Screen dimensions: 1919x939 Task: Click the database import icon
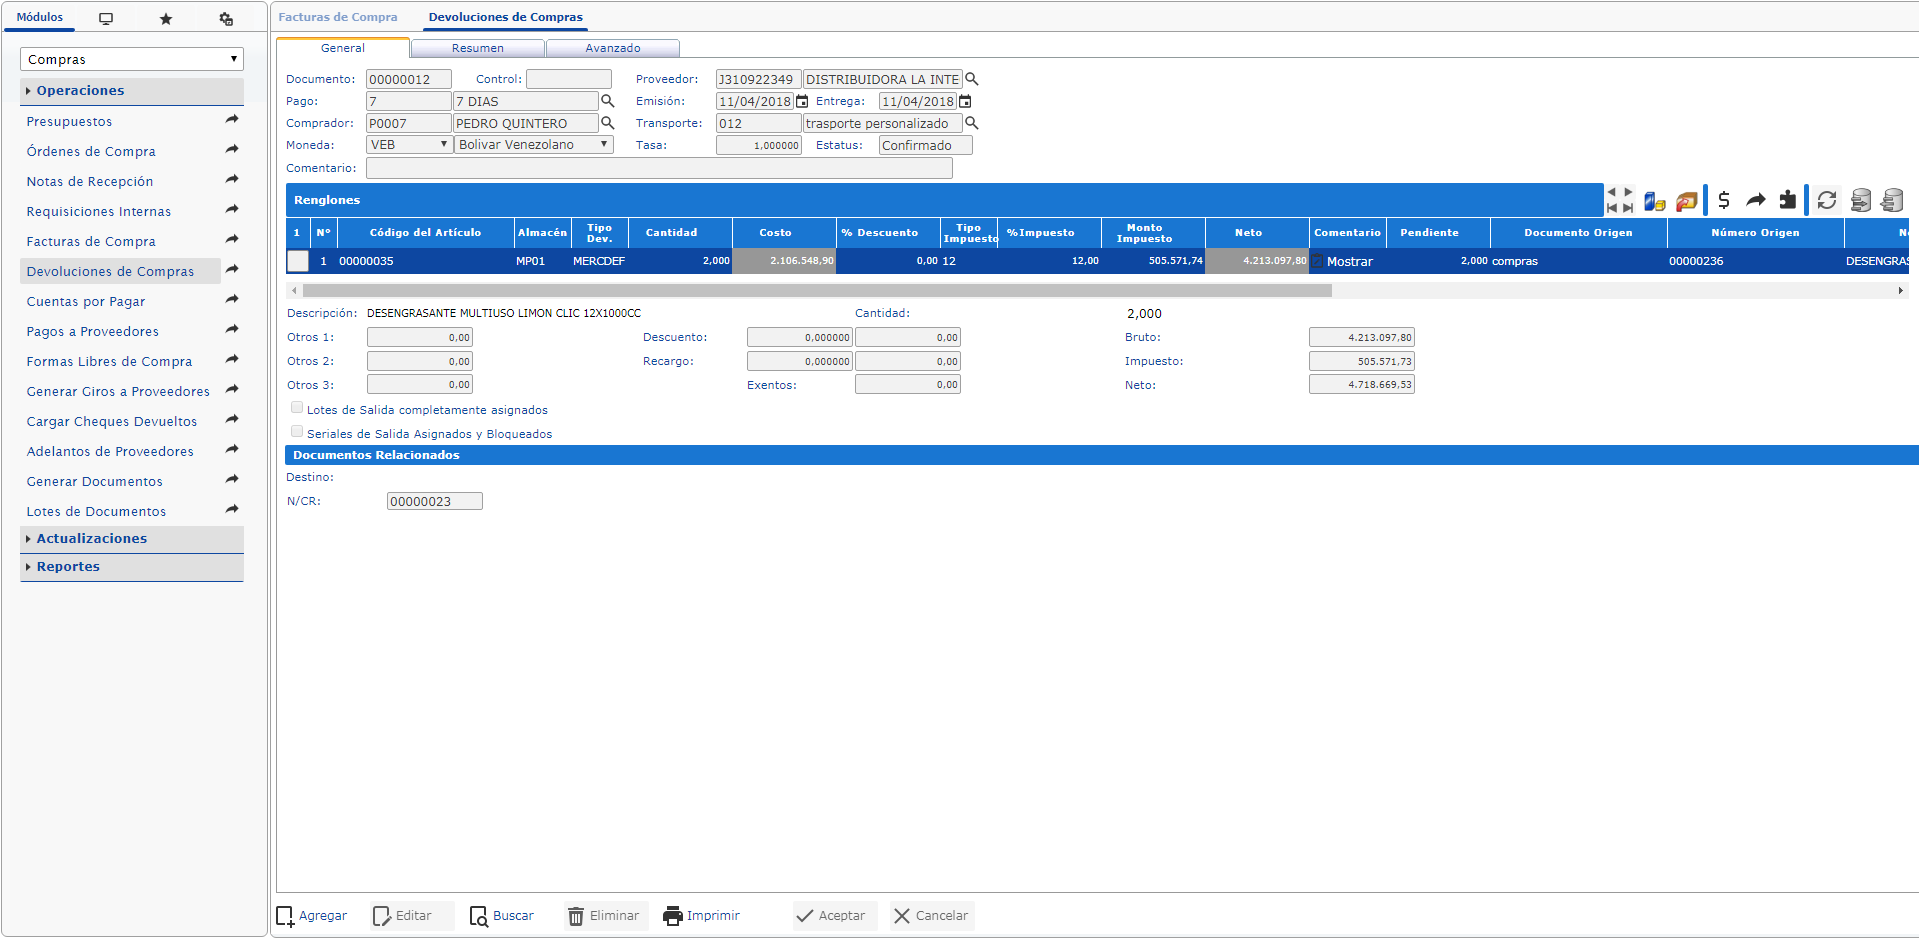point(1892,200)
